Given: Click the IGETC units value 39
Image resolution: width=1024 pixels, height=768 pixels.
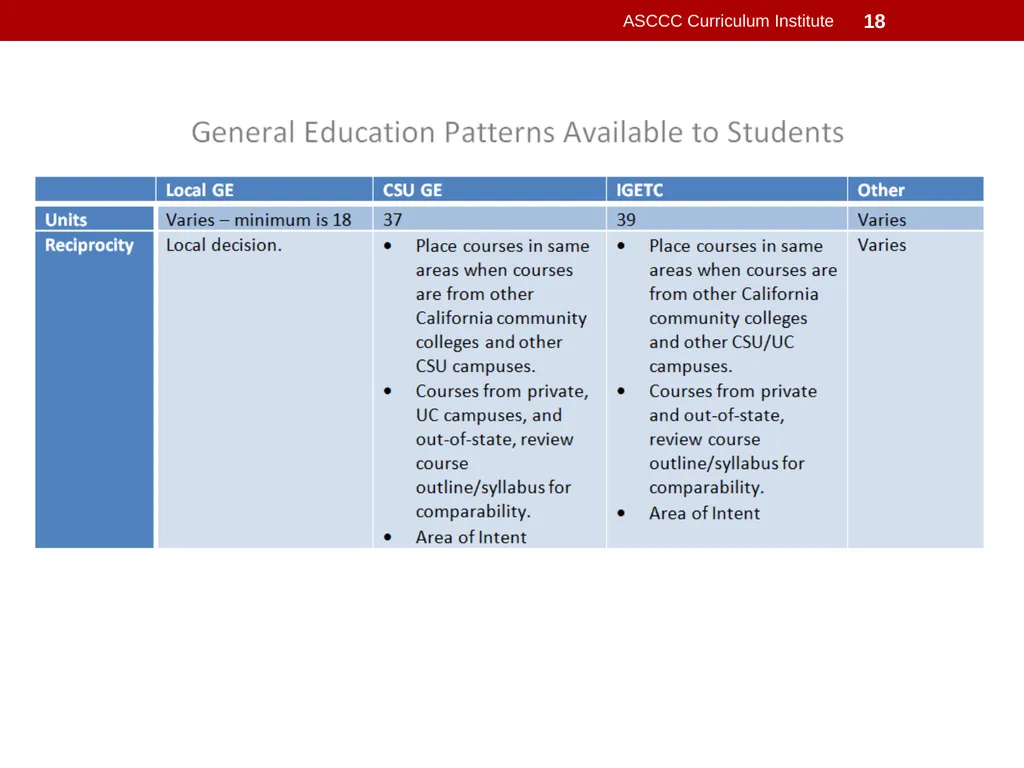Looking at the screenshot, I should (626, 219).
